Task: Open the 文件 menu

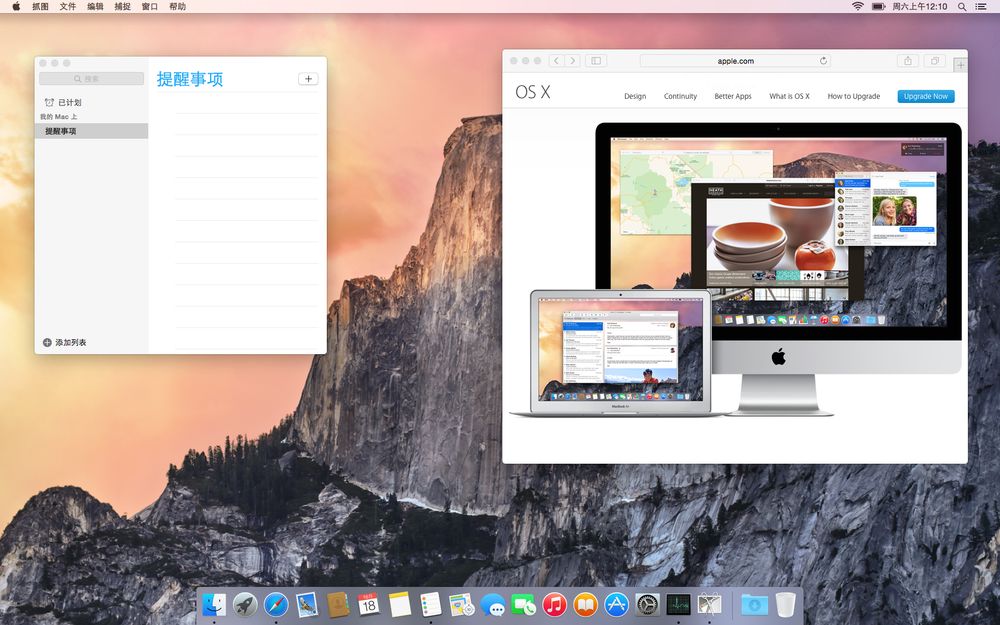Action: coord(68,6)
